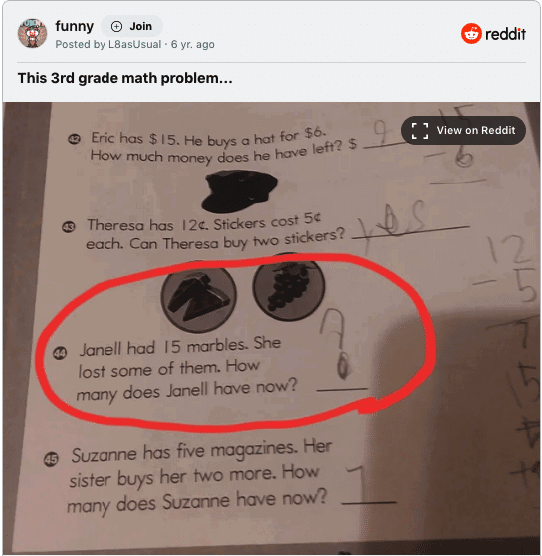Open the funny subreddit name link
The width and height of the screenshot is (542, 556).
point(74,26)
